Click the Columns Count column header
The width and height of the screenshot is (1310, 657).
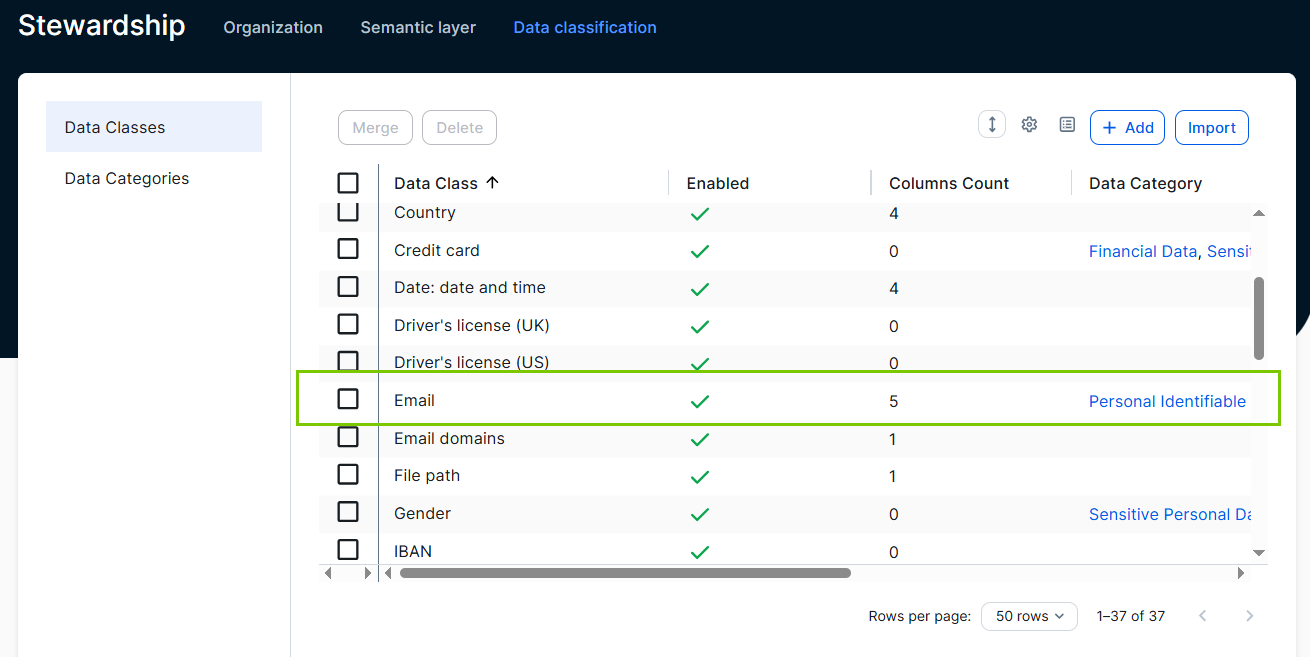point(949,183)
